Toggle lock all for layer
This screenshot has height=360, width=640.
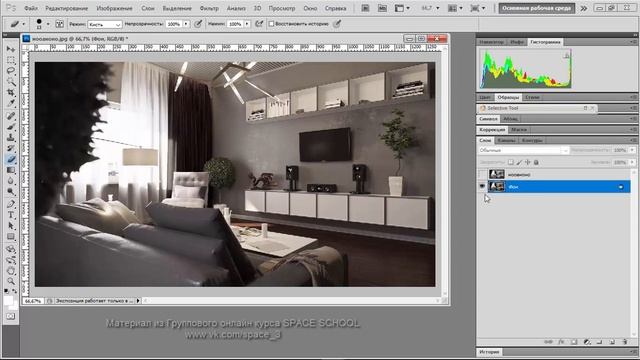pyautogui.click(x=536, y=162)
